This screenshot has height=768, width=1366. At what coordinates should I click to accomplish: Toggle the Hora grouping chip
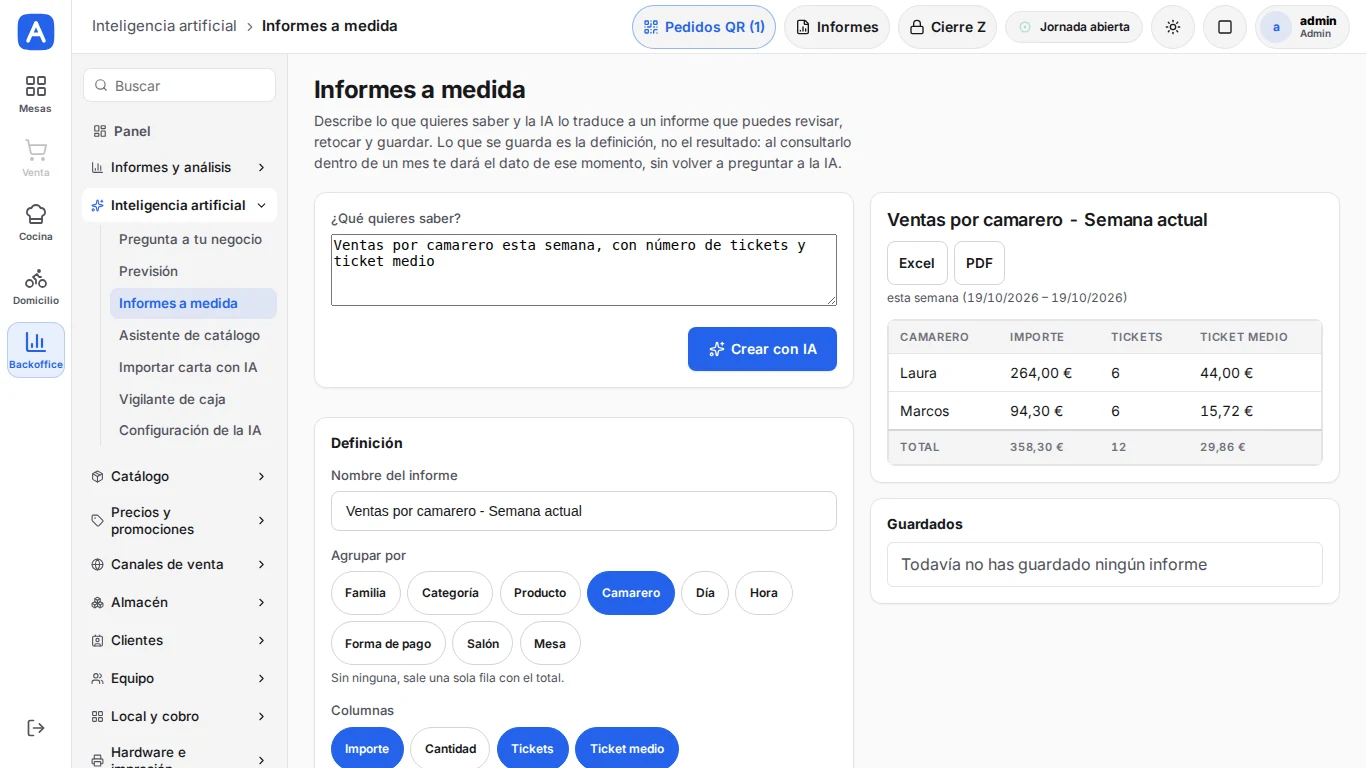(x=764, y=593)
